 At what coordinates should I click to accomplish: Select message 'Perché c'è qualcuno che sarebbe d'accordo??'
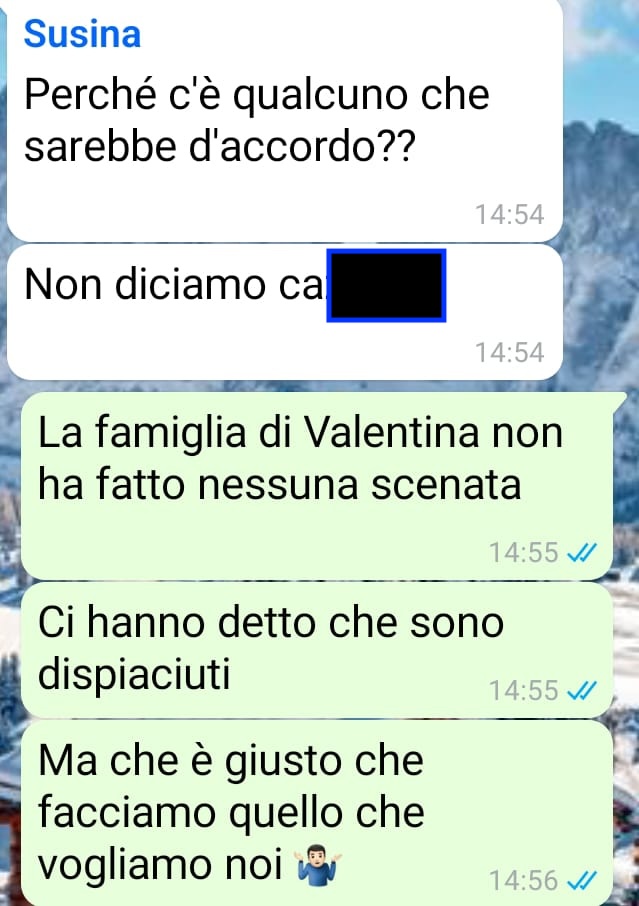pos(285,120)
